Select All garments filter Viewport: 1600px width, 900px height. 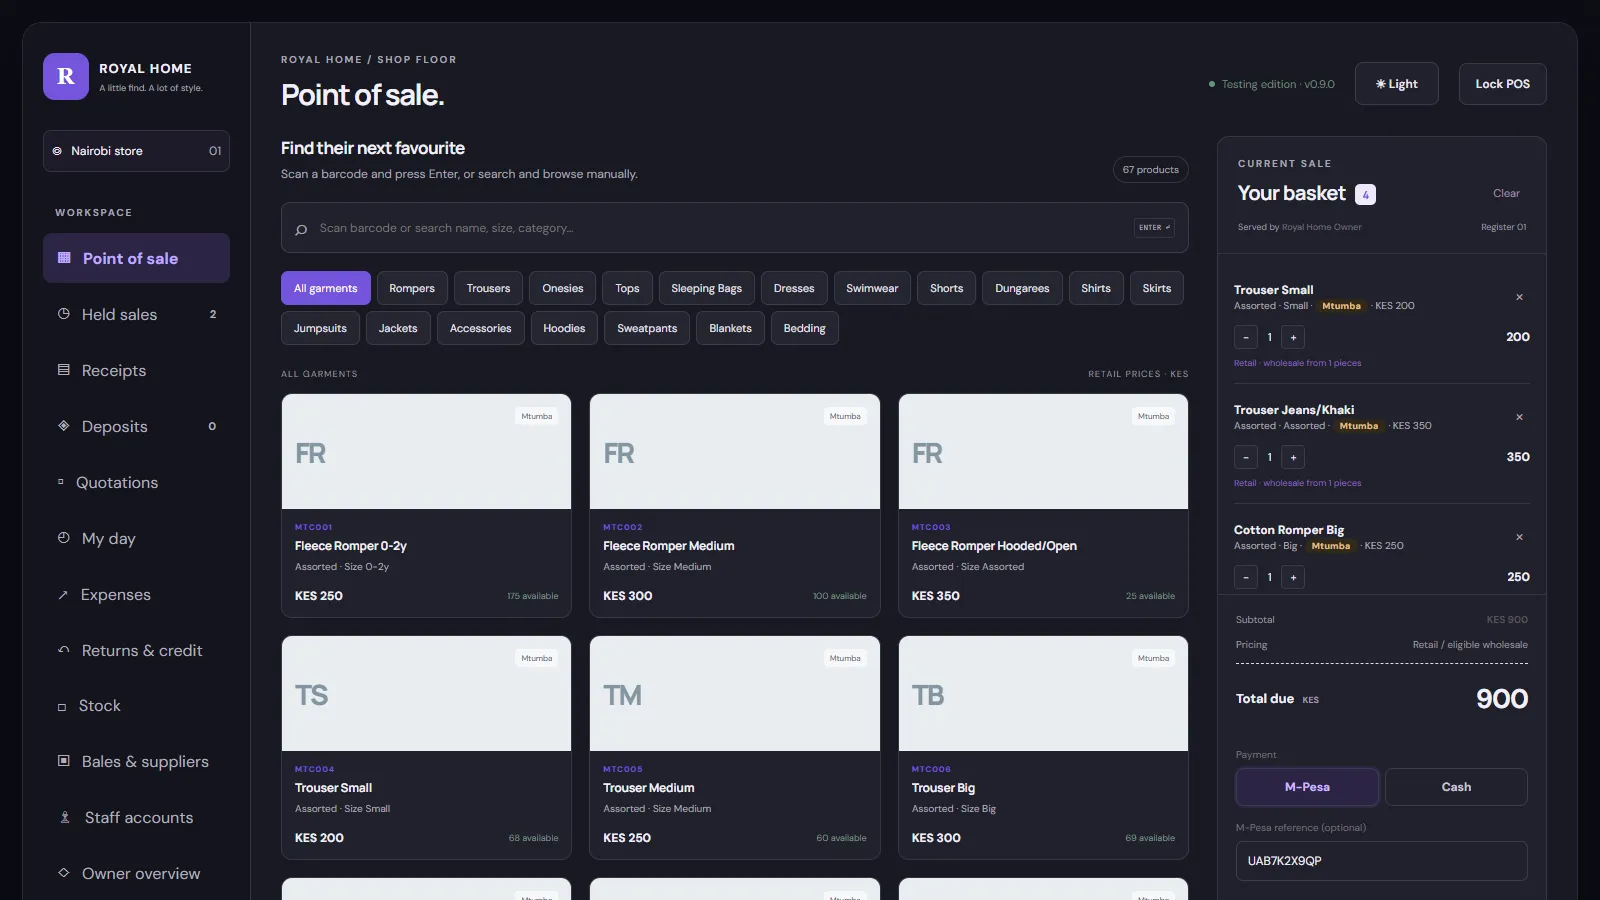pyautogui.click(x=325, y=288)
